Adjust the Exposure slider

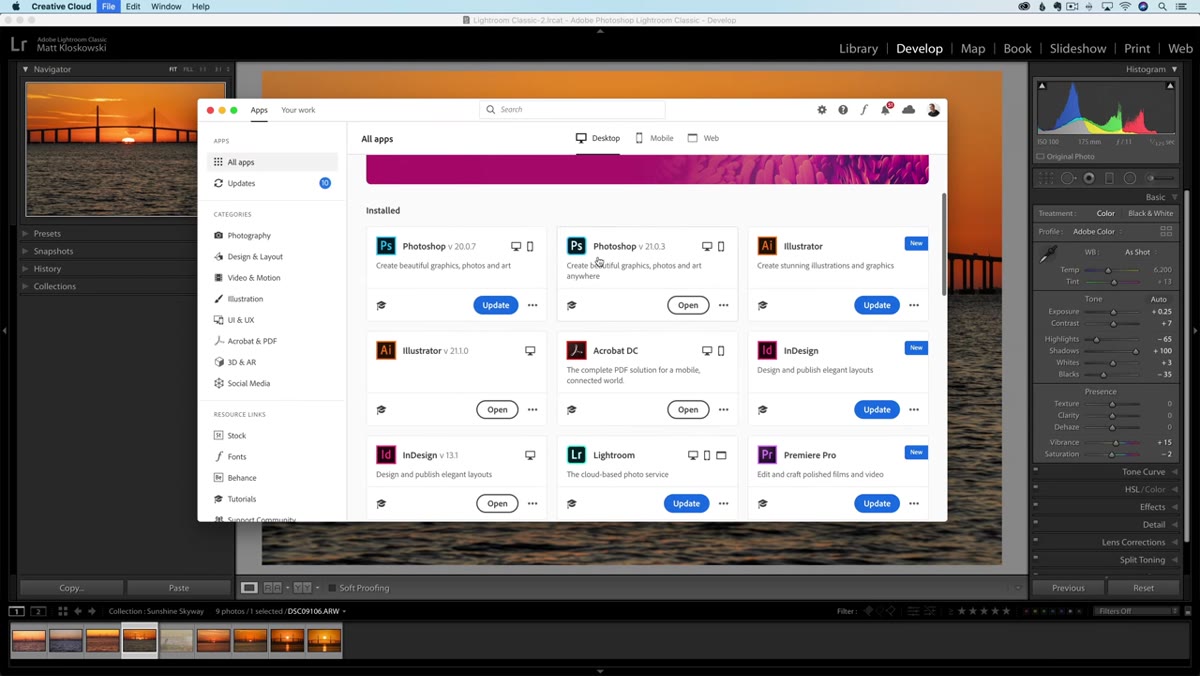[x=1114, y=311]
